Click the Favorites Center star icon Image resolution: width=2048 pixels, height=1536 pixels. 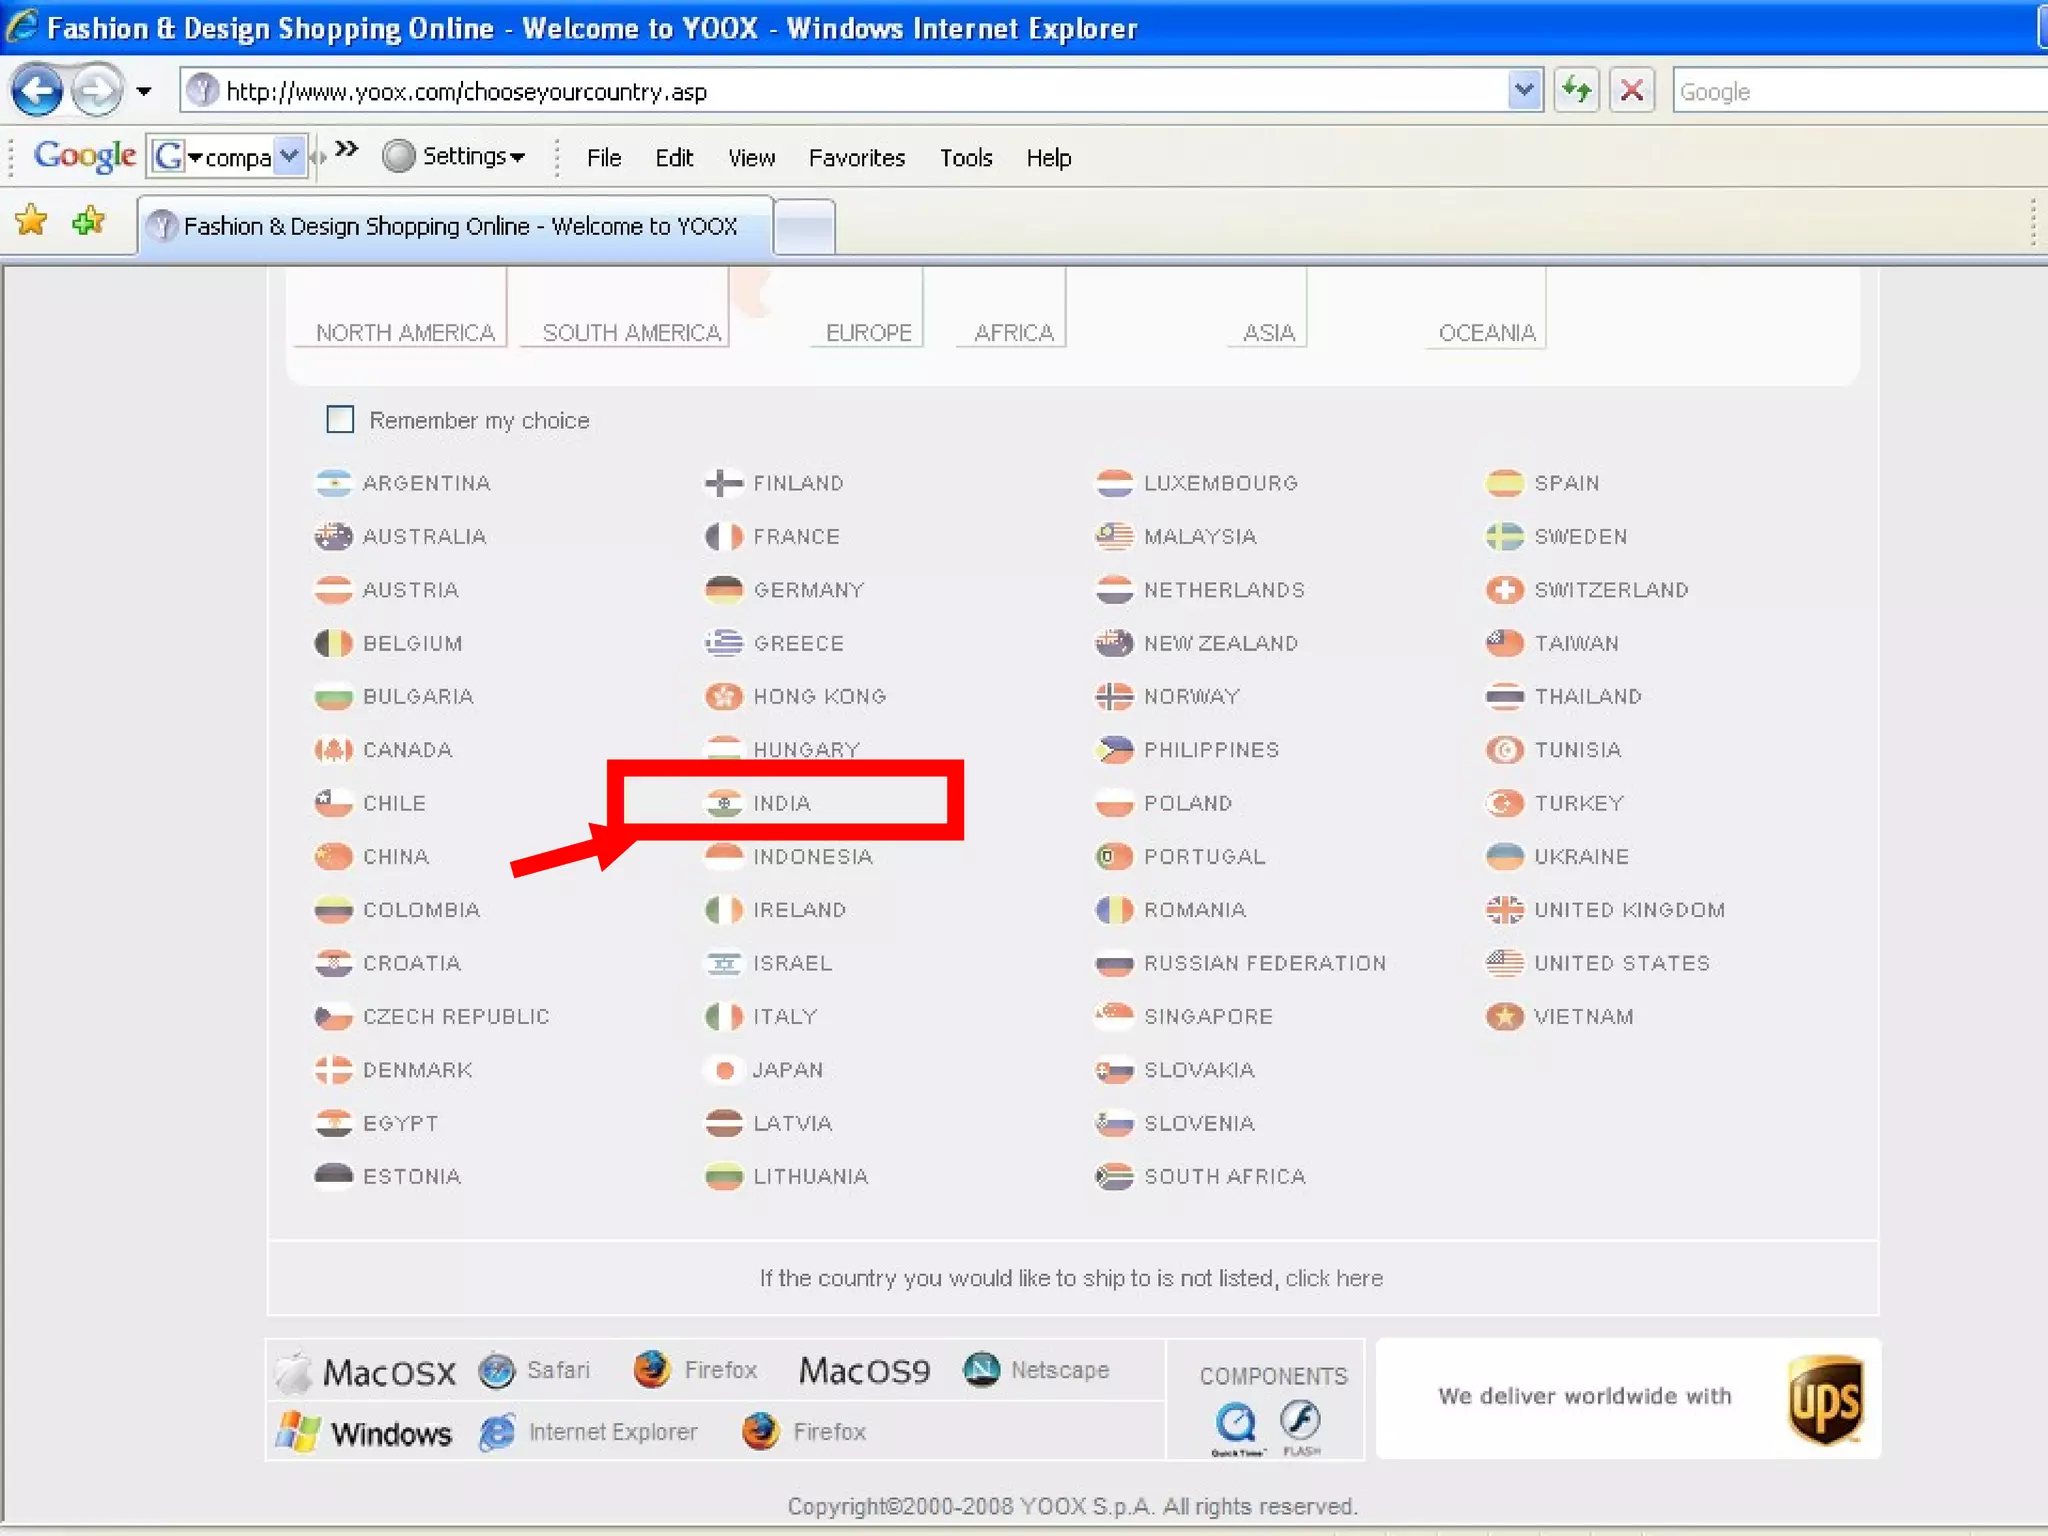pos(32,220)
